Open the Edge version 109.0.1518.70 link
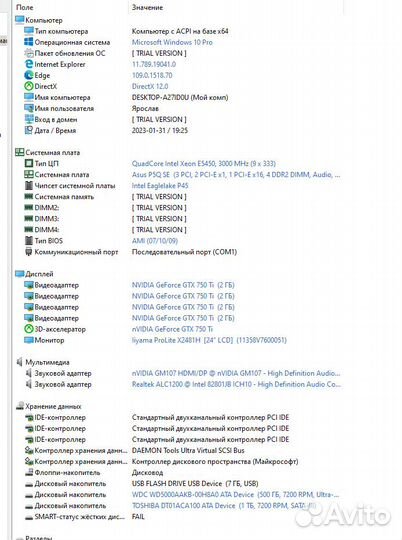The height and width of the screenshot is (540, 402). [152, 75]
